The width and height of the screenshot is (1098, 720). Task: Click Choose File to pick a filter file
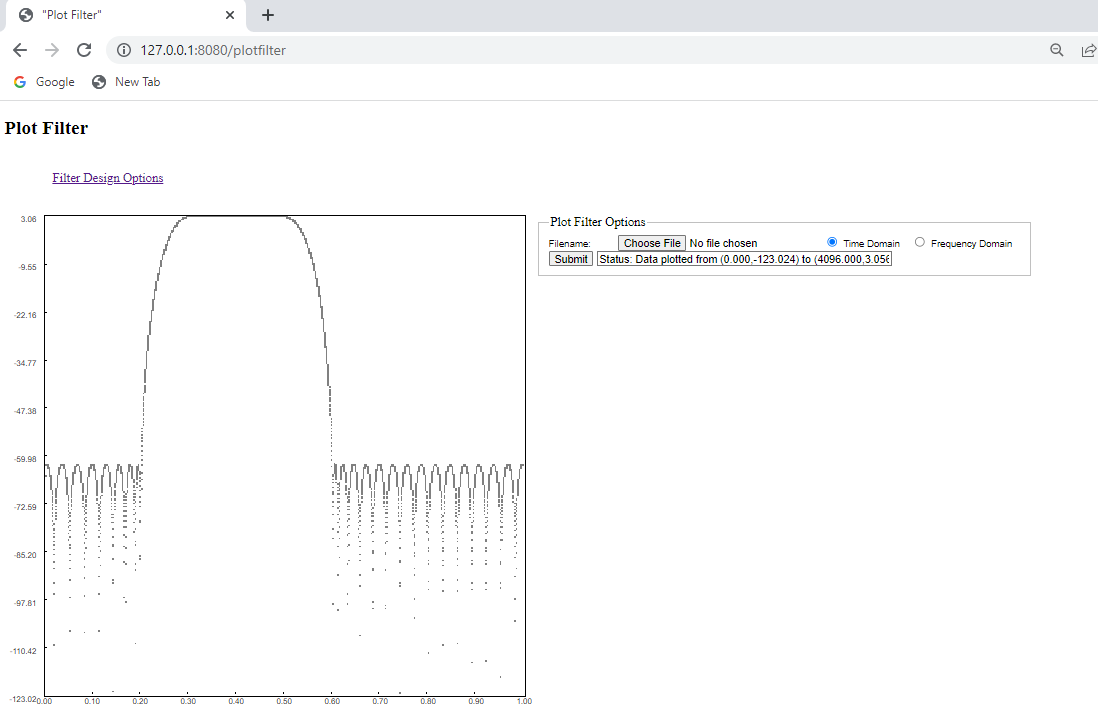(x=651, y=242)
